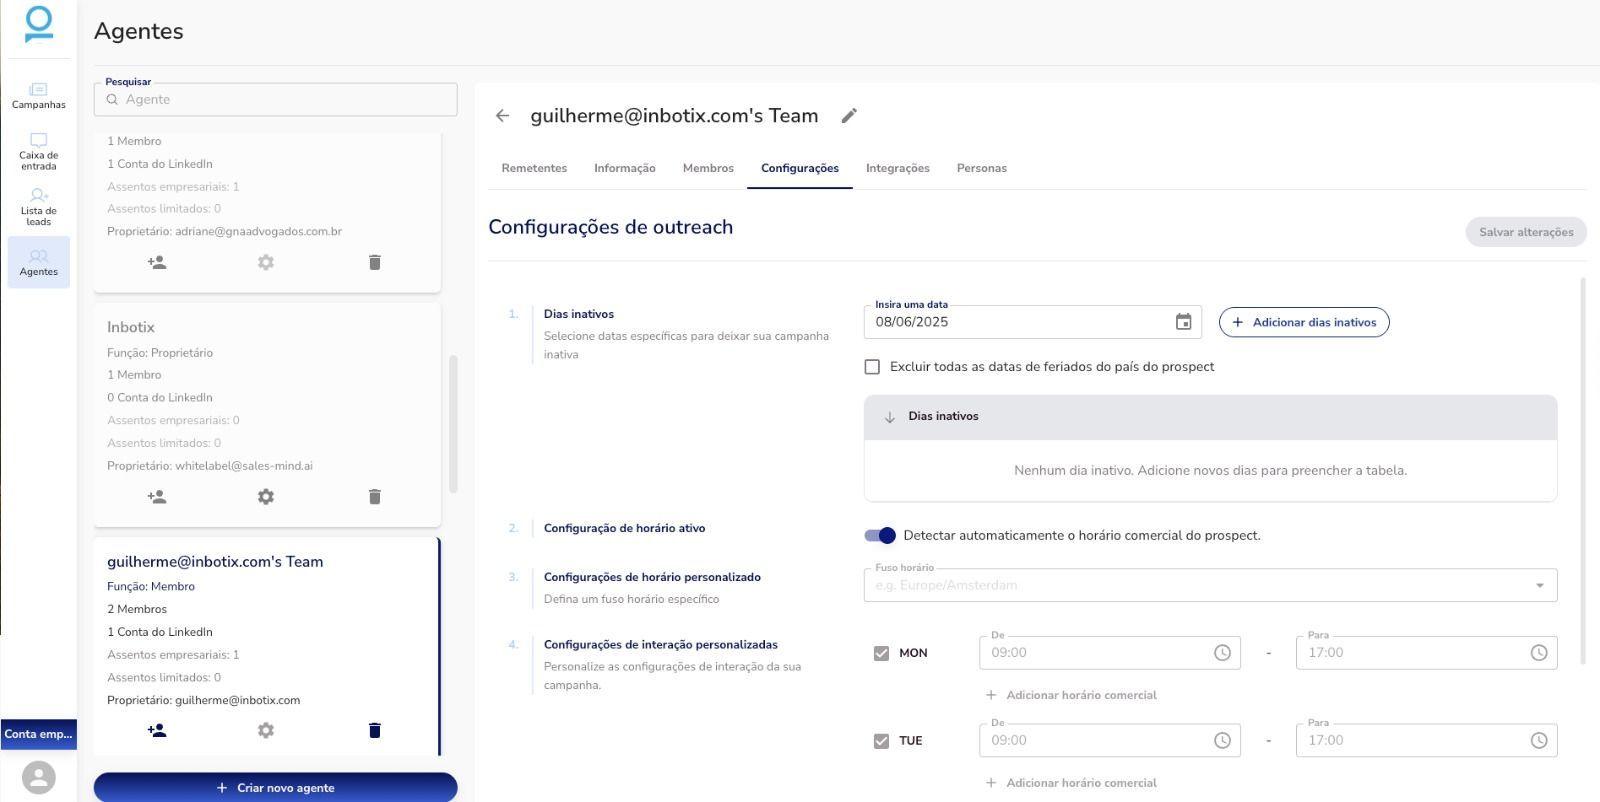This screenshot has width=1600, height=802.
Task: Click the app logo at top left
Action: (x=38, y=24)
